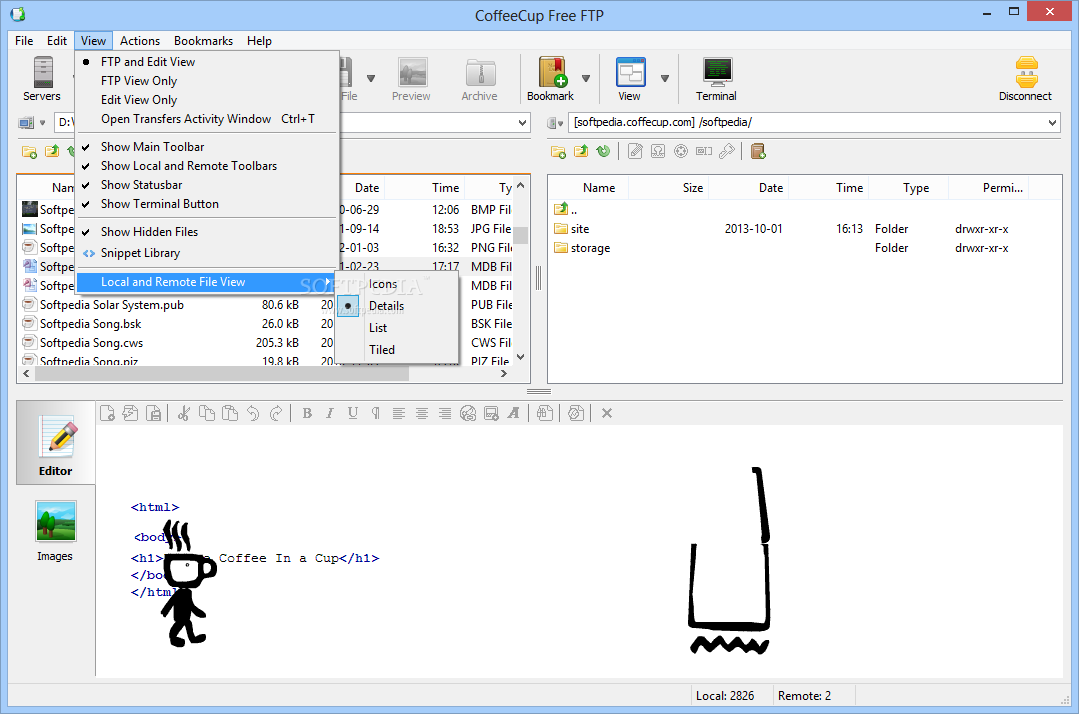Select Tiled file view option
Viewport: 1079px width, 714px height.
pos(397,349)
